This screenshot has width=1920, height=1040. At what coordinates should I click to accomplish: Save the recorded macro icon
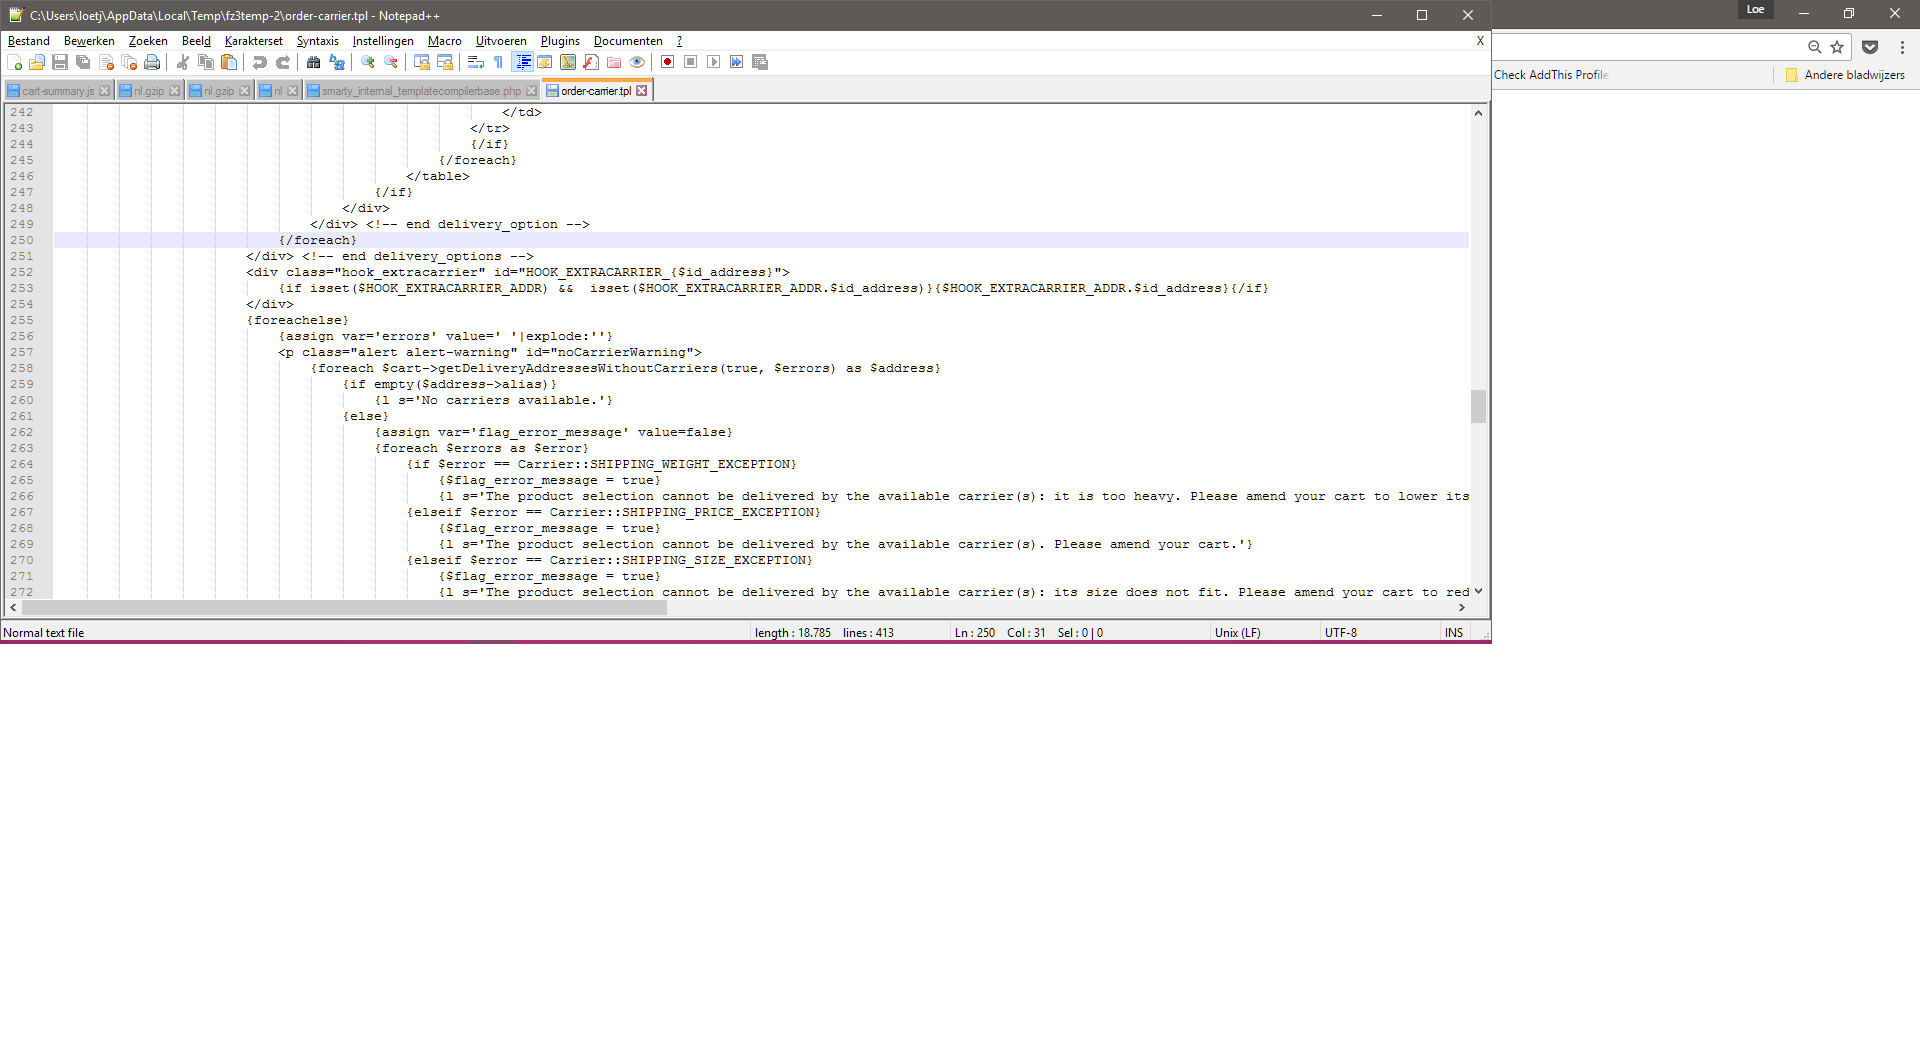tap(760, 62)
